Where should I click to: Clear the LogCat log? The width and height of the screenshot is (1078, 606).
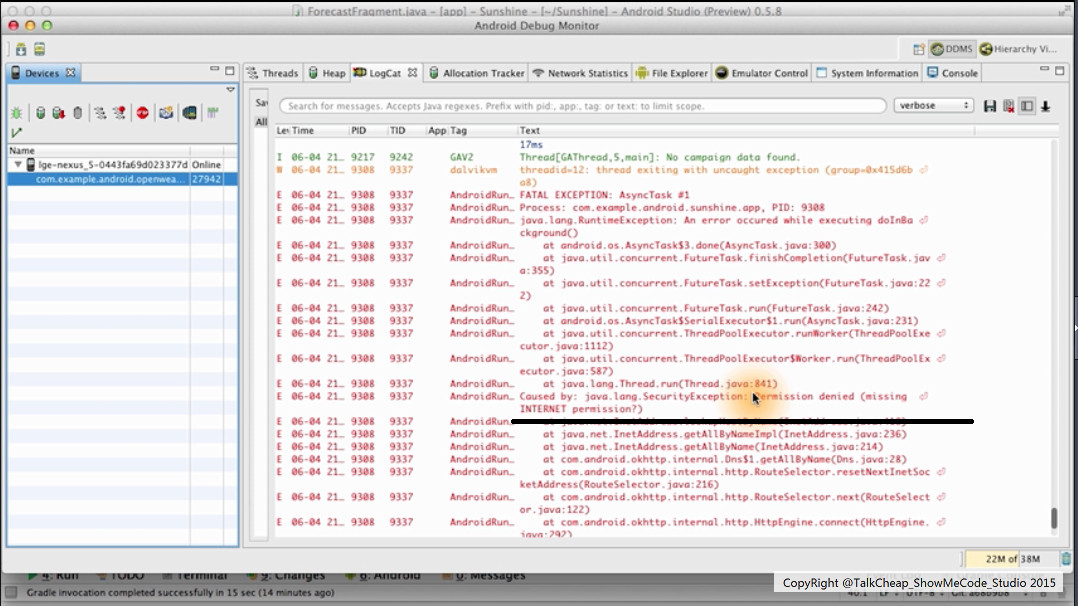tap(1009, 106)
